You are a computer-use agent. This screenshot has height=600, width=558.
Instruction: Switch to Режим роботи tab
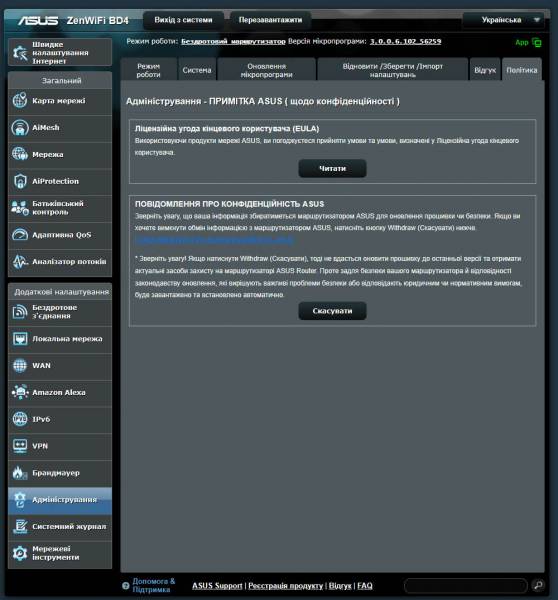[148, 70]
